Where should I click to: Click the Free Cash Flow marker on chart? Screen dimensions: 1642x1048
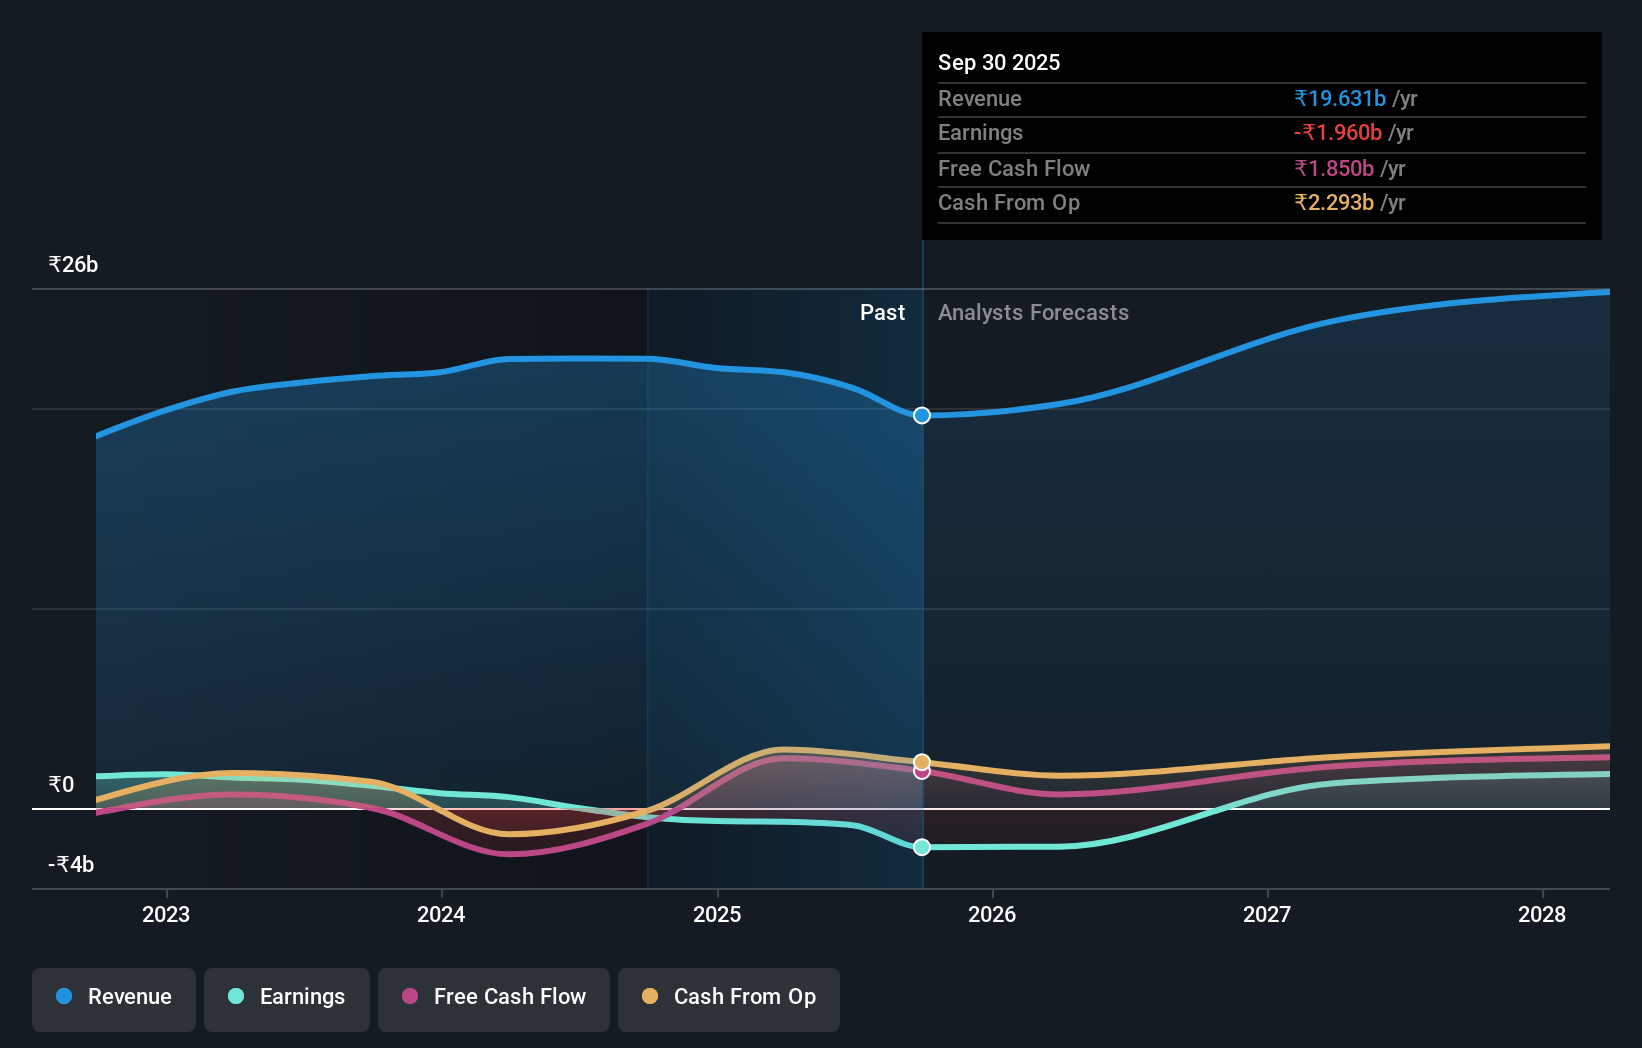pos(921,772)
